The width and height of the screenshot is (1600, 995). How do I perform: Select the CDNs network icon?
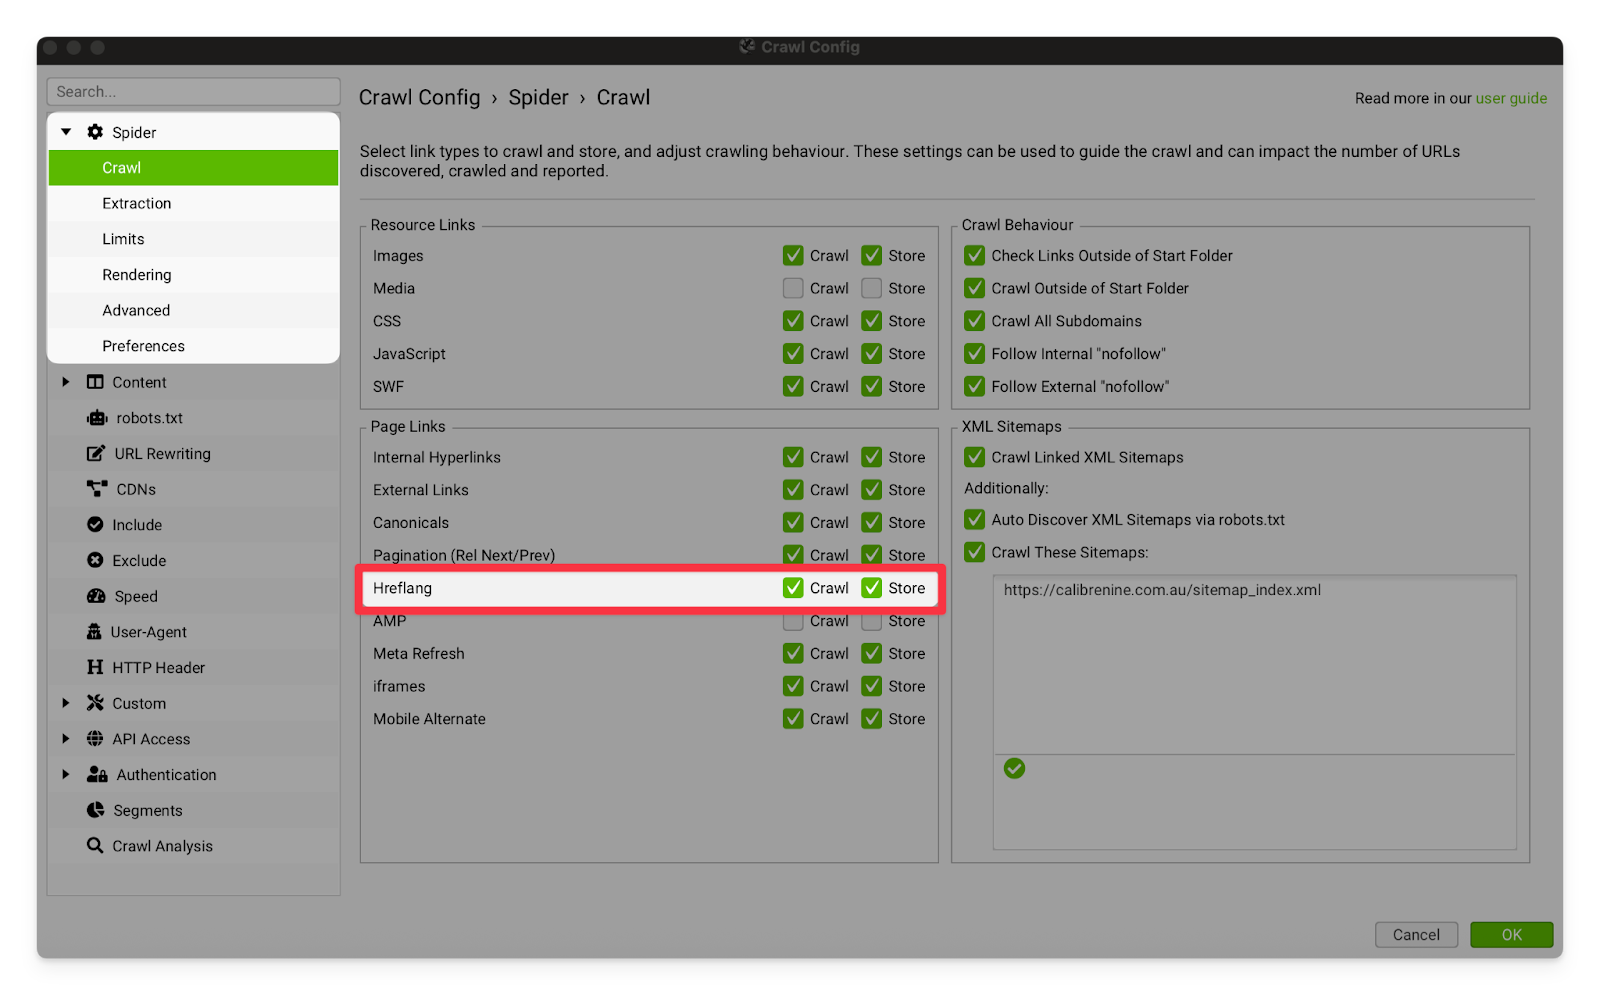96,489
